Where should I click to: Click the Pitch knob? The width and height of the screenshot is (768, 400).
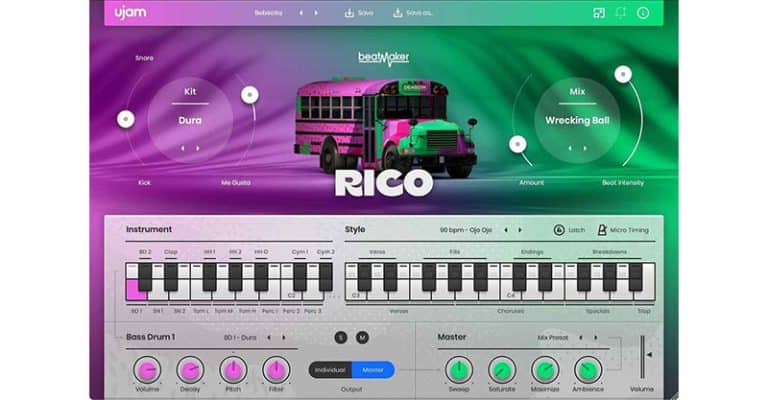[x=233, y=370]
